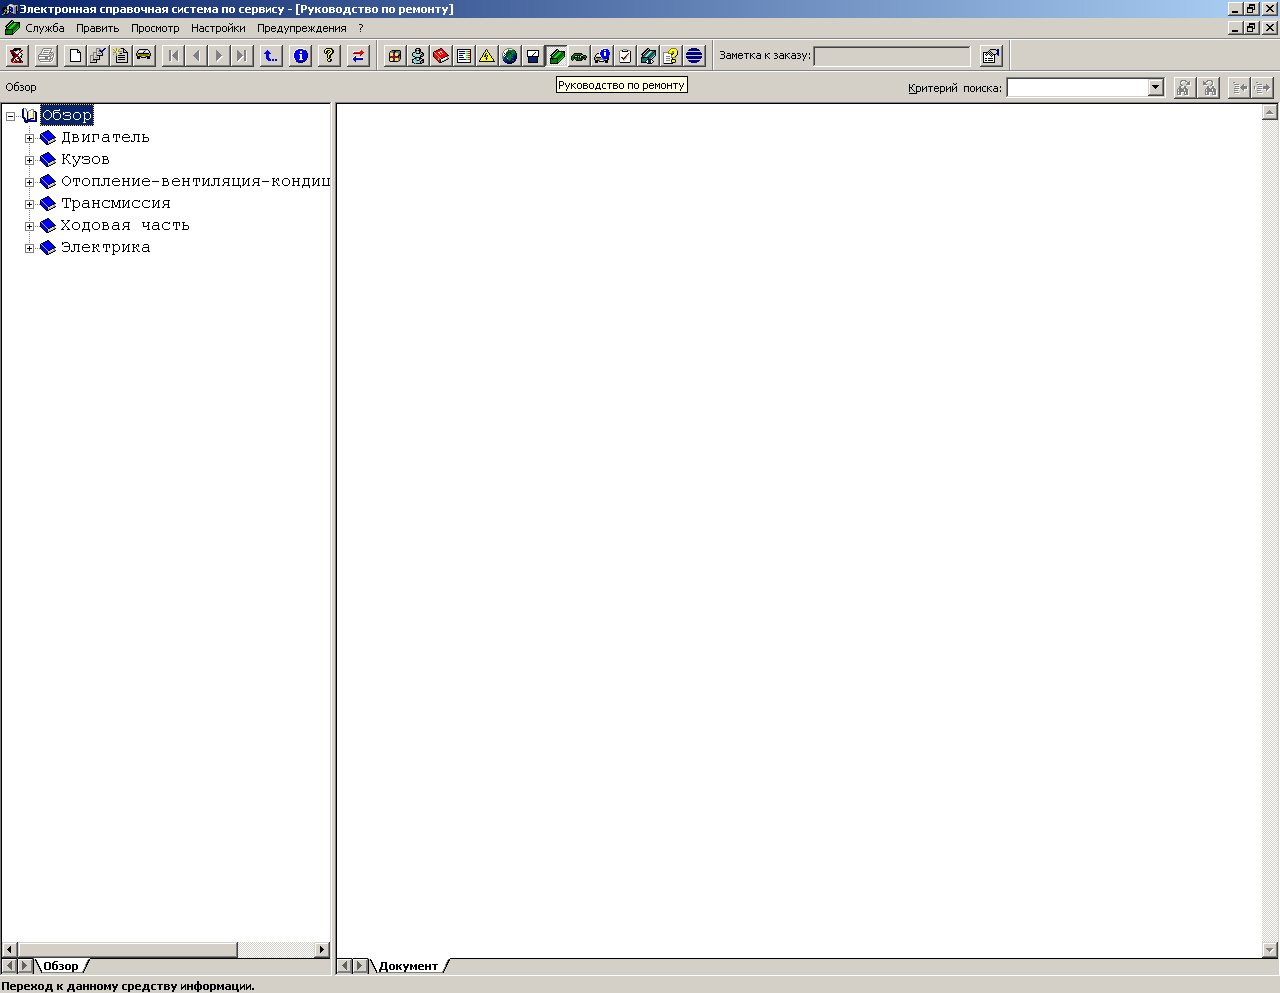Image resolution: width=1280 pixels, height=993 pixels.
Task: Click the green car toolbar icon
Action: tap(579, 56)
